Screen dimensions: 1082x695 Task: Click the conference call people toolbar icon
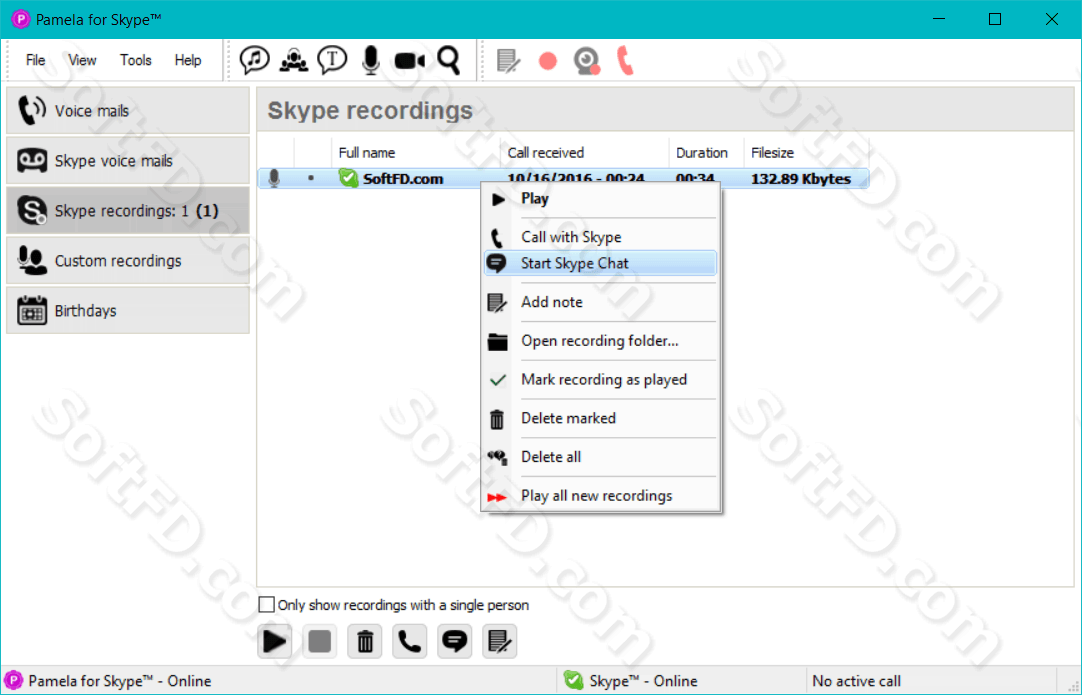[294, 60]
